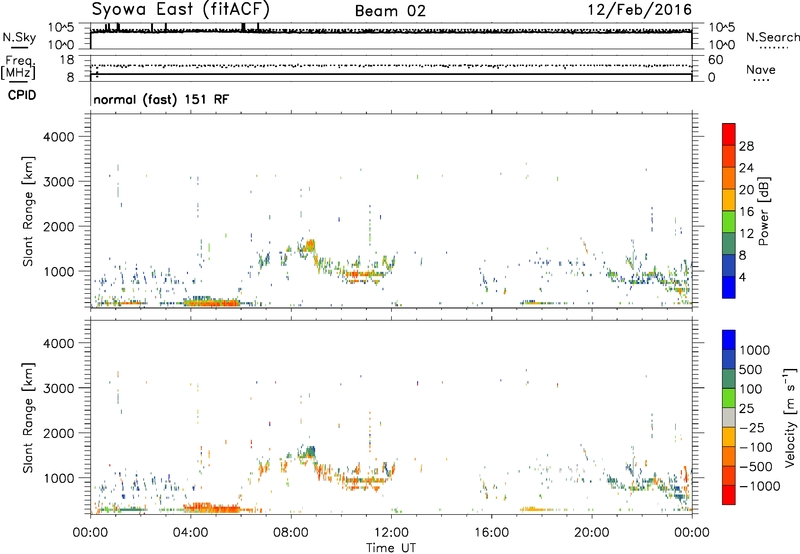Click the '08:00' time axis tick
The width and height of the screenshot is (800, 554).
pos(291,533)
